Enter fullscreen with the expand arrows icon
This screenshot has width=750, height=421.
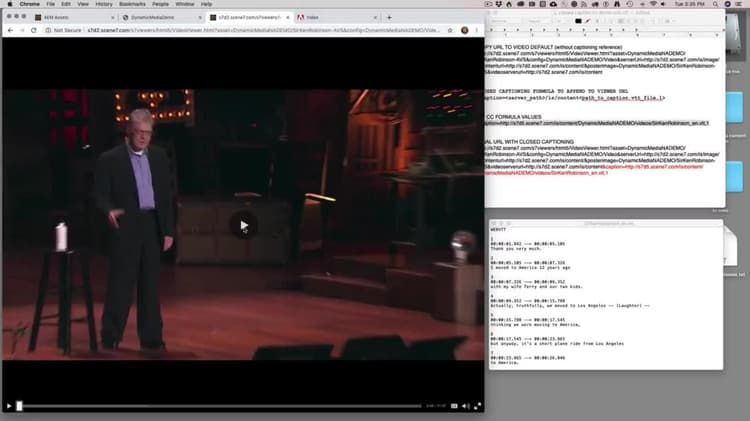coord(477,406)
